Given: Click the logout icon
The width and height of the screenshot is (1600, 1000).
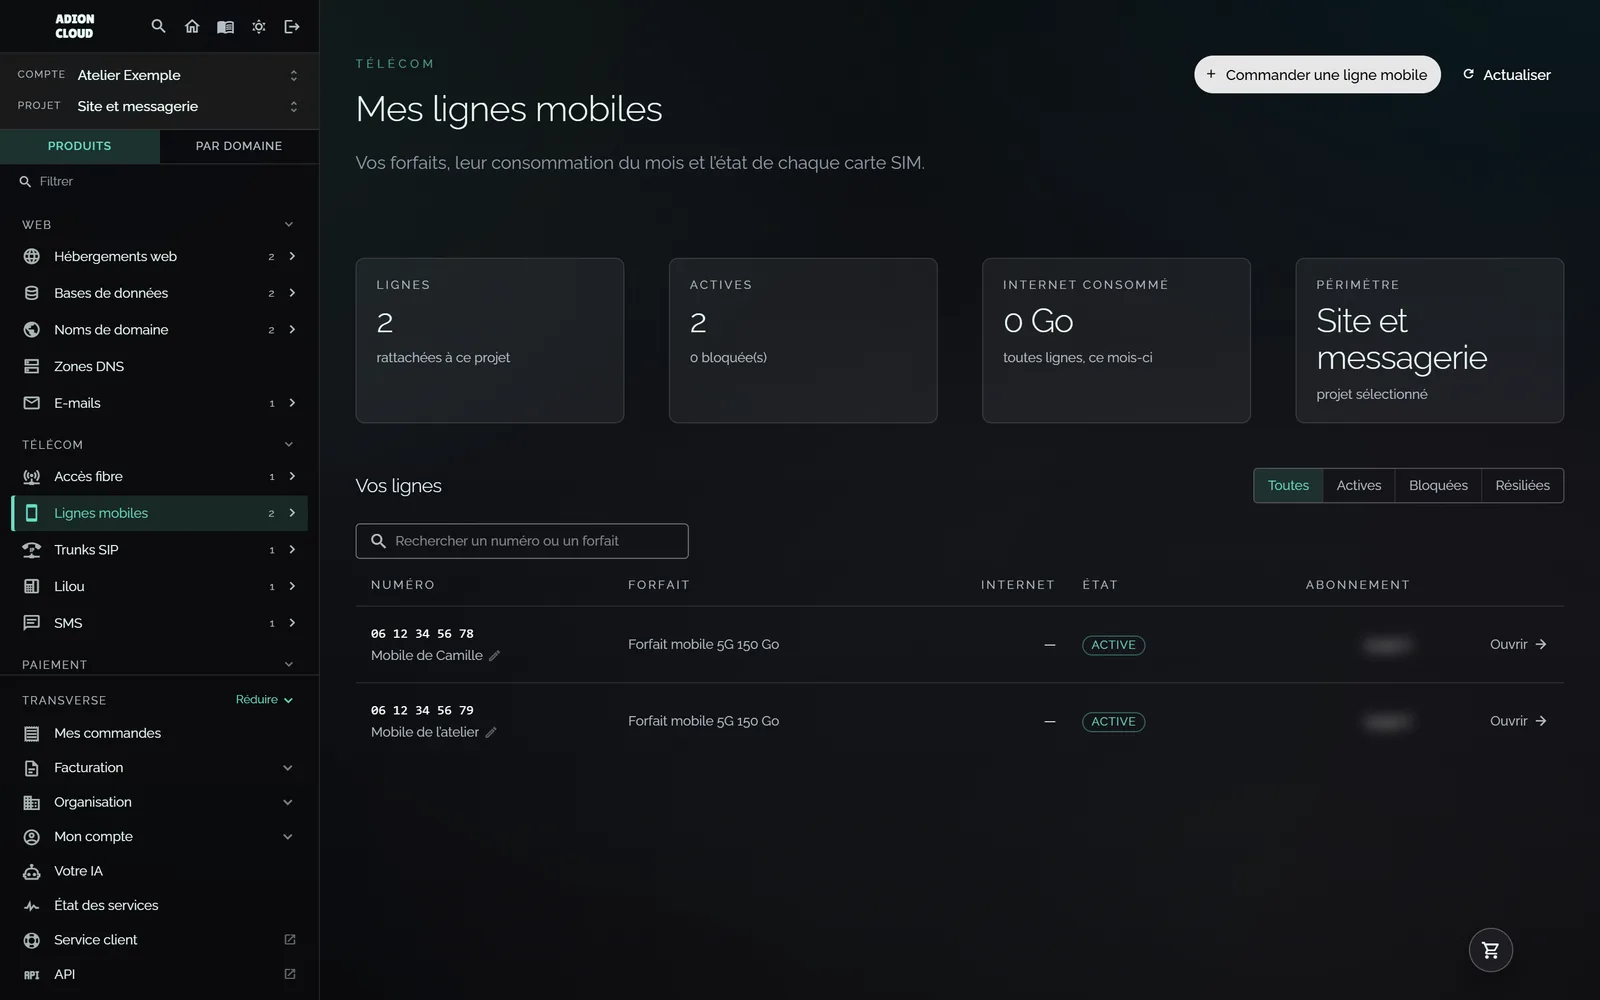Looking at the screenshot, I should point(292,26).
